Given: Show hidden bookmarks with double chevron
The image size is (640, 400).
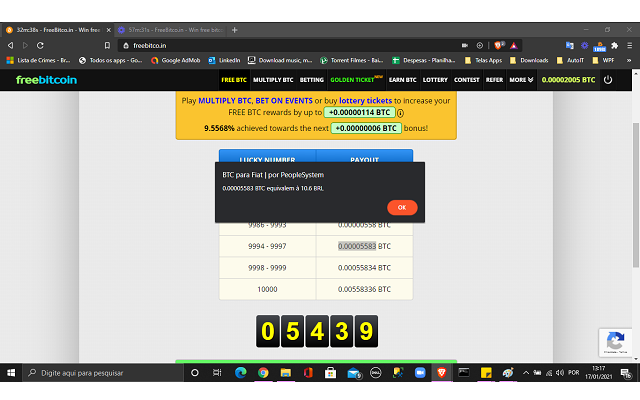Looking at the screenshot, I should click(629, 60).
